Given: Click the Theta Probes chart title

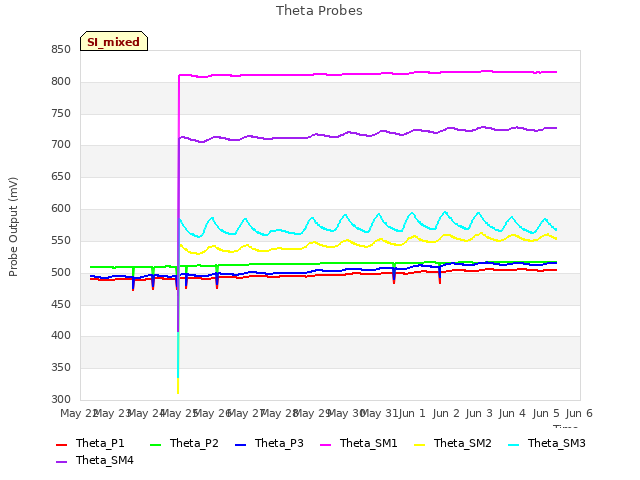Looking at the screenshot, I should pos(319,11).
